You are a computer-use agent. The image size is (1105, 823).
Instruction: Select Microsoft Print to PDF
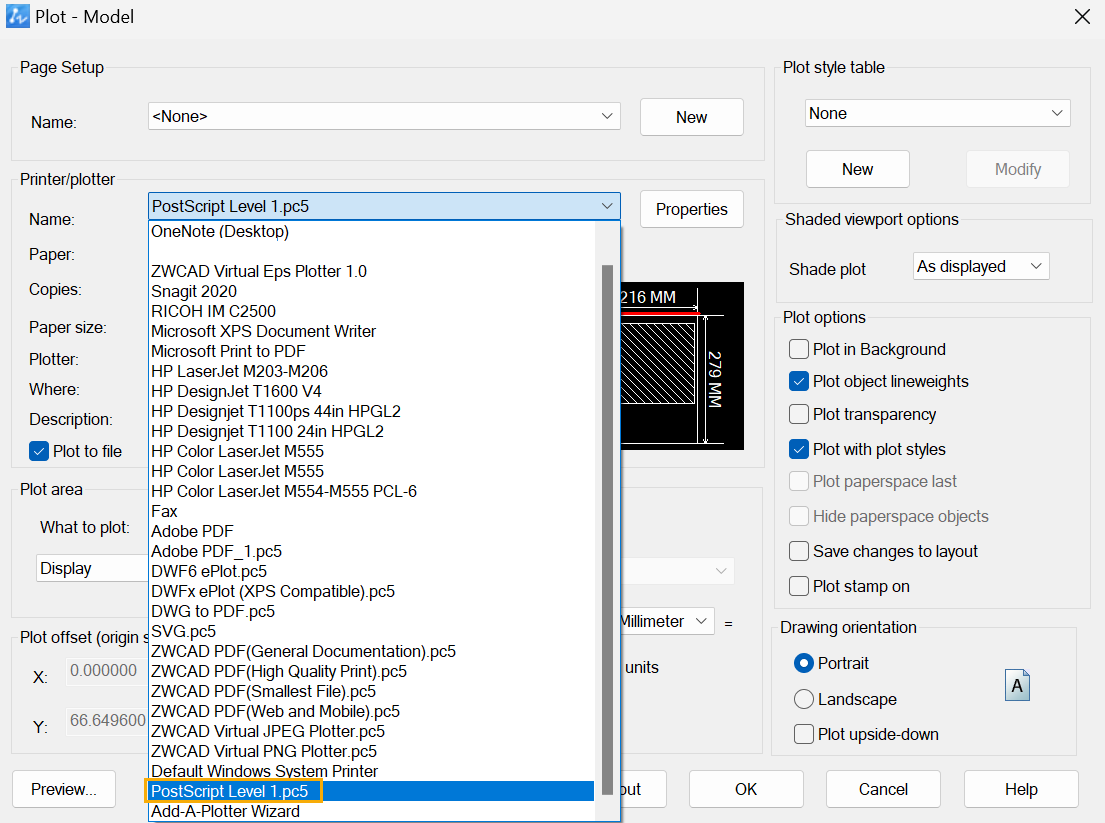372,351
